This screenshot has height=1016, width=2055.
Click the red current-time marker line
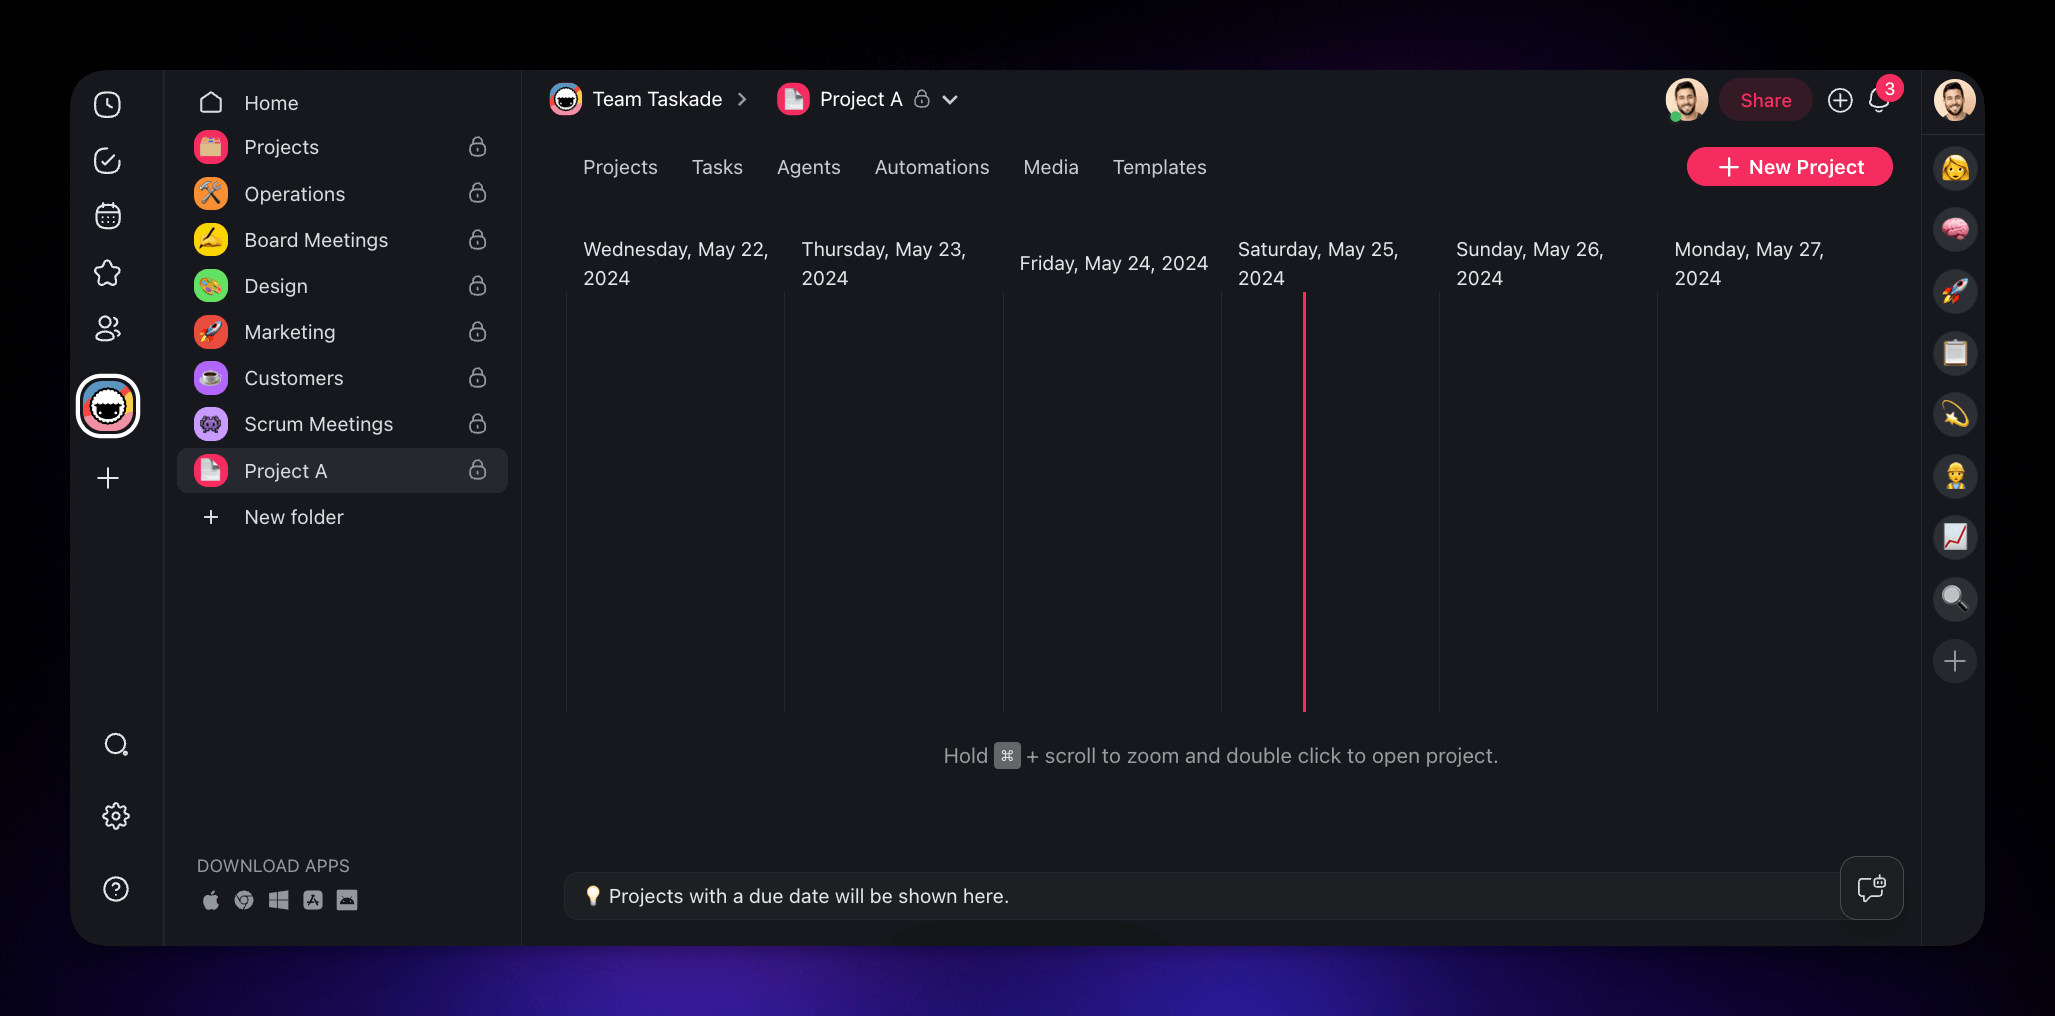click(1304, 500)
